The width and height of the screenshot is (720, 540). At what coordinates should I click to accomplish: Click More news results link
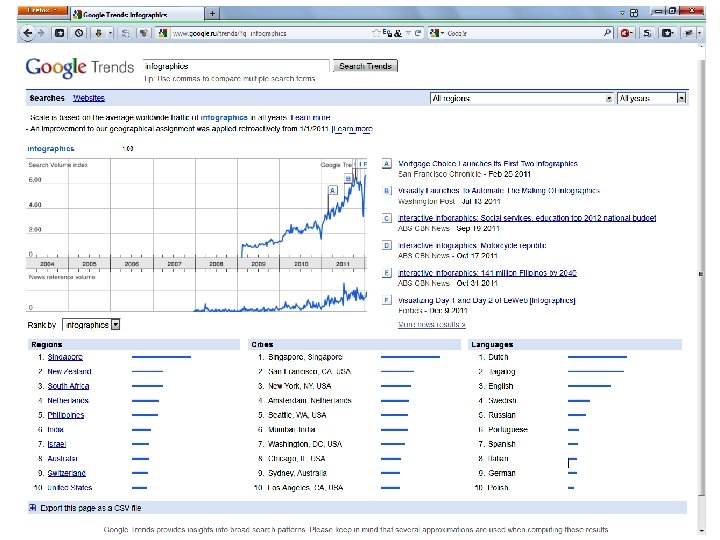[432, 325]
